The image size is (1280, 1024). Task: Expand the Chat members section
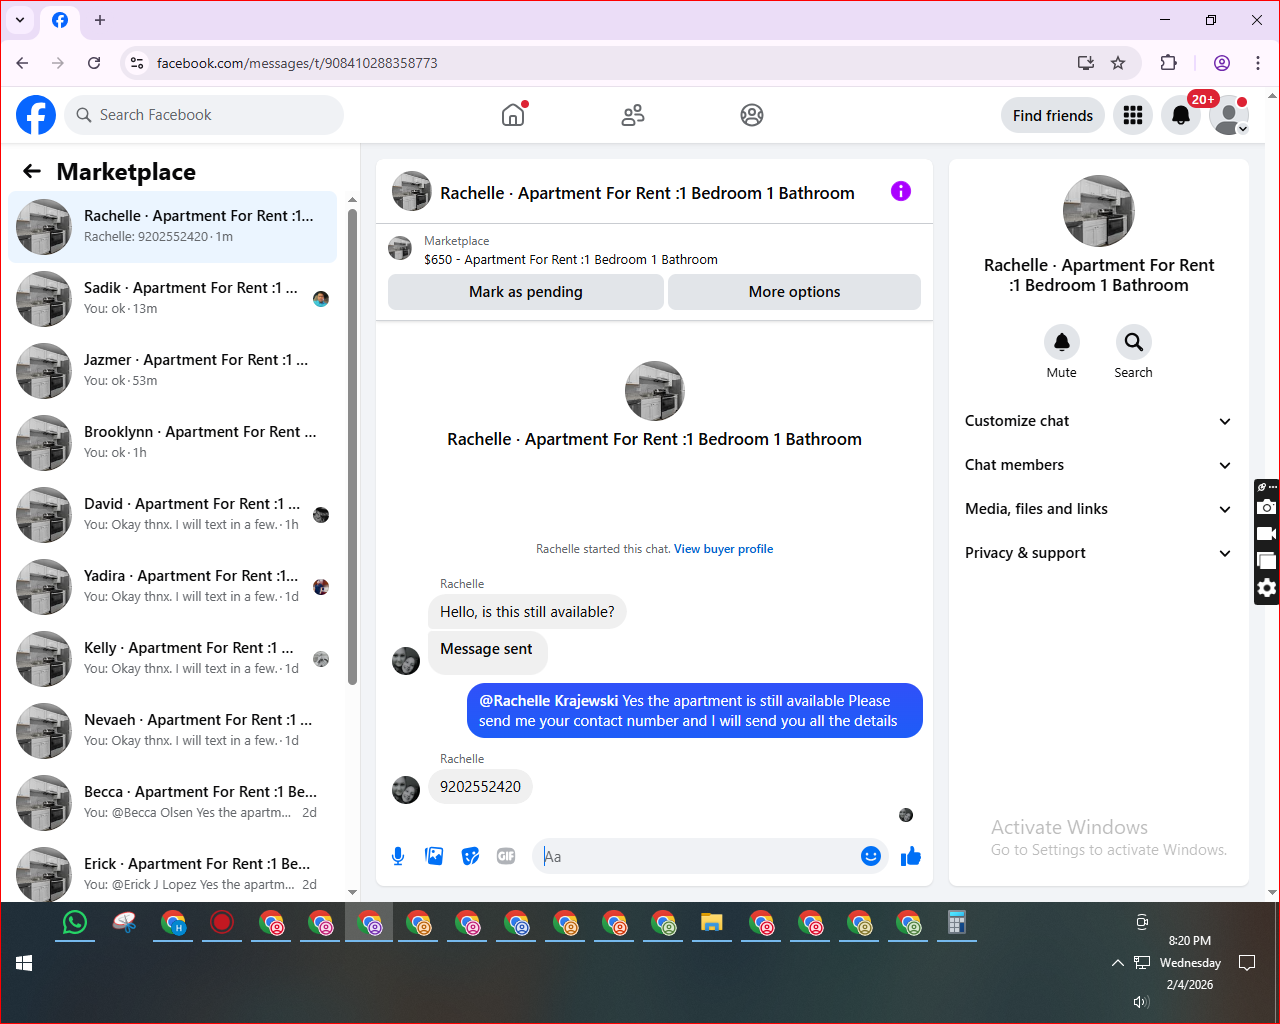point(1099,465)
